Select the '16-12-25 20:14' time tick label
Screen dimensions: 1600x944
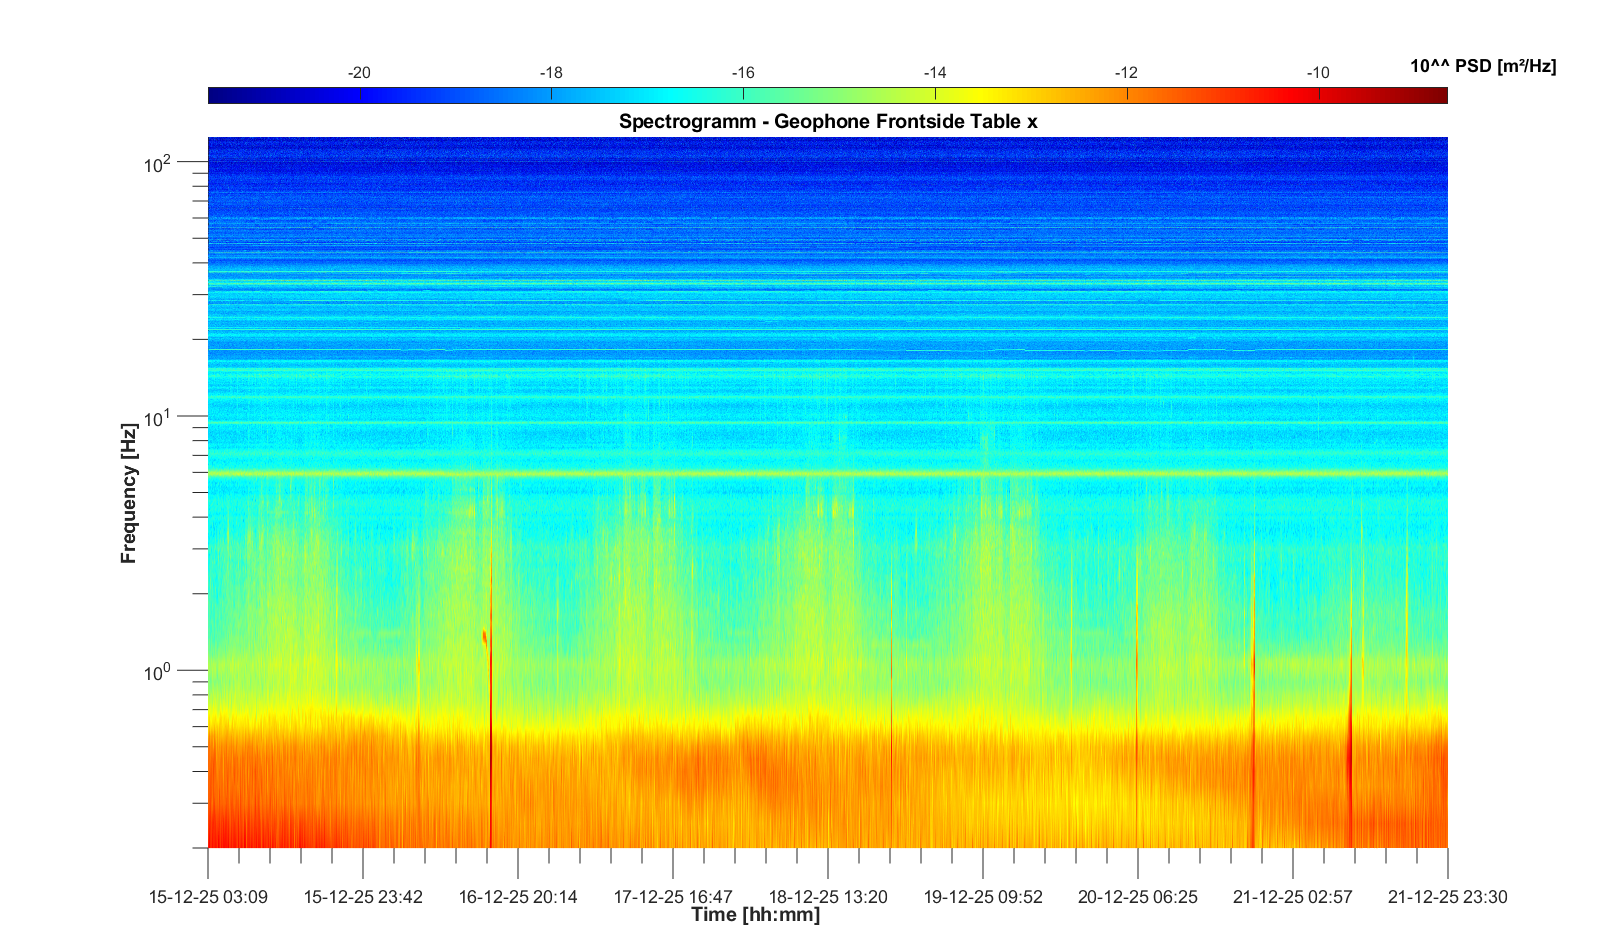coord(518,897)
